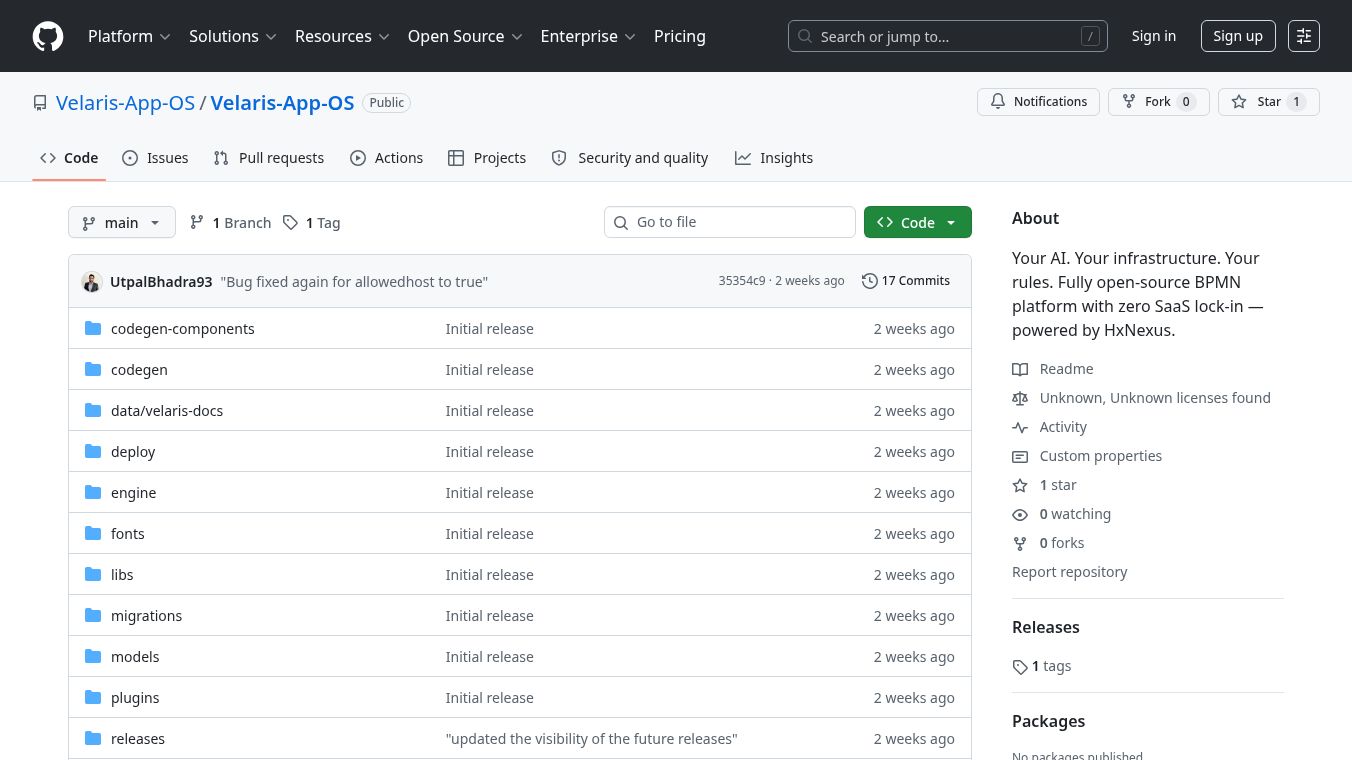
Task: Click the folder icon in the codegen row
Action: pyautogui.click(x=93, y=369)
